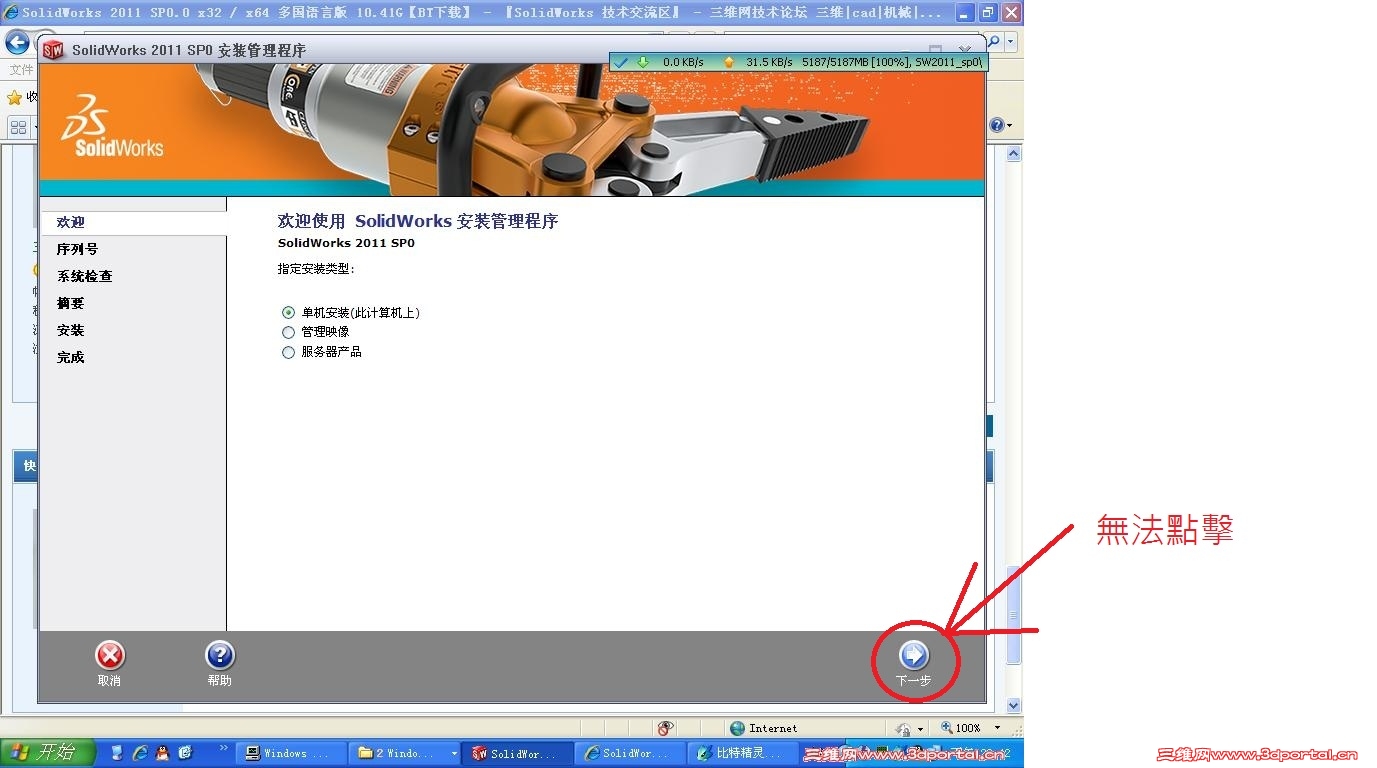Click the IE blue Help question-mark icon
Screen dimensions: 1377x768
click(996, 125)
